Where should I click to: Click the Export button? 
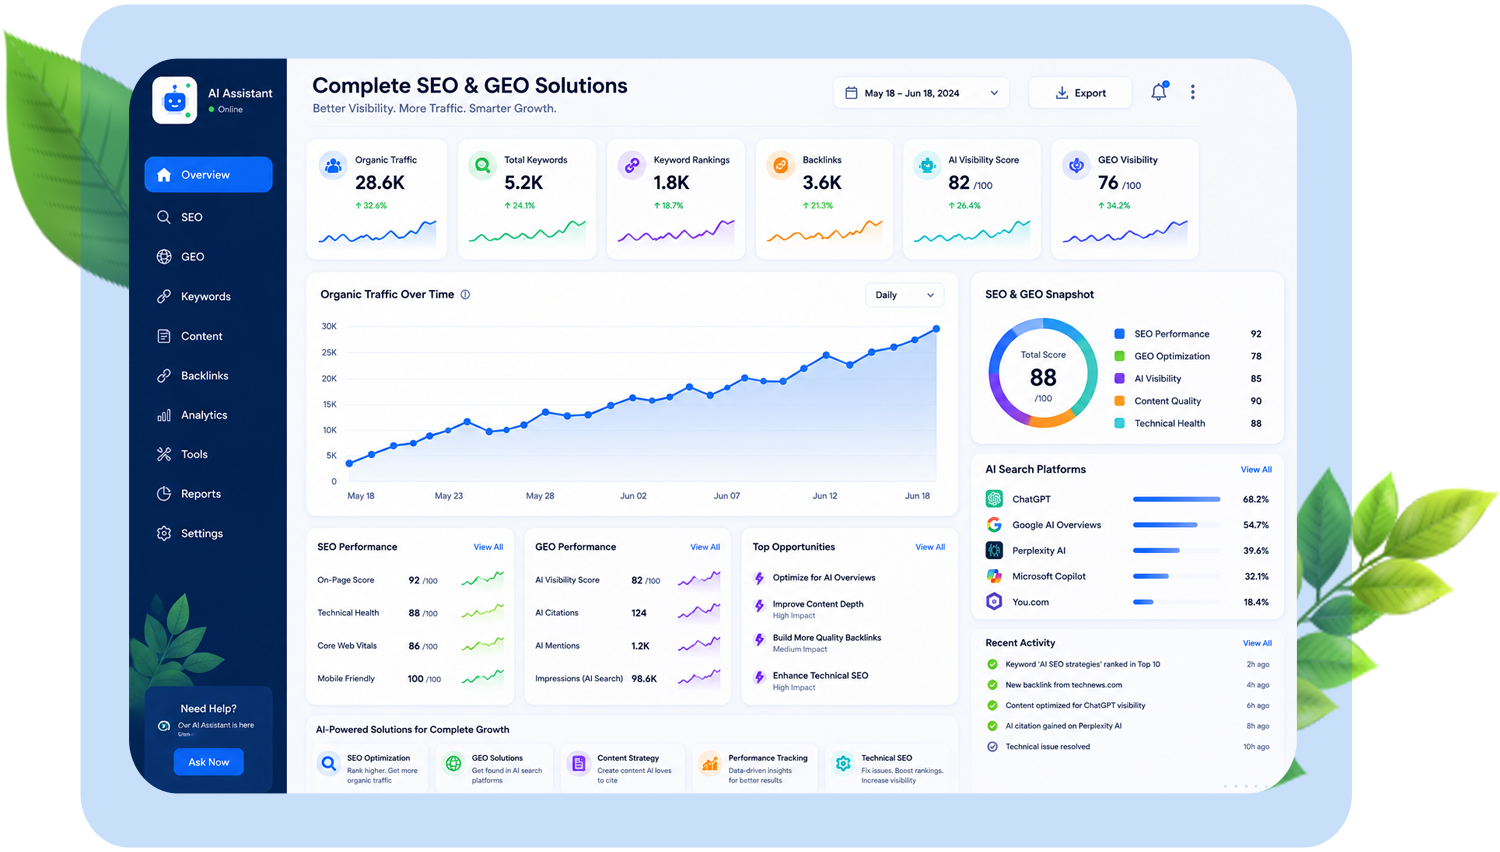tap(1080, 93)
